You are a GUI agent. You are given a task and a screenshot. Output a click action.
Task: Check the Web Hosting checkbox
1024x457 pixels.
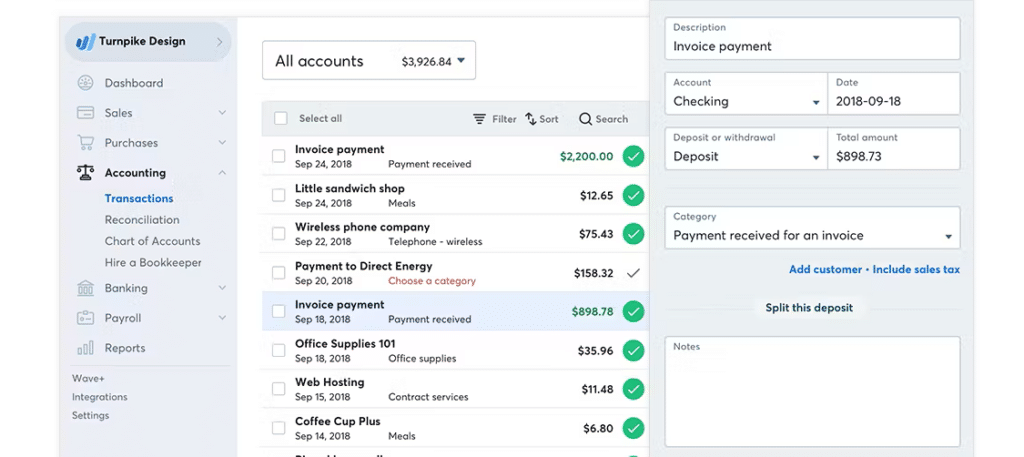[279, 389]
